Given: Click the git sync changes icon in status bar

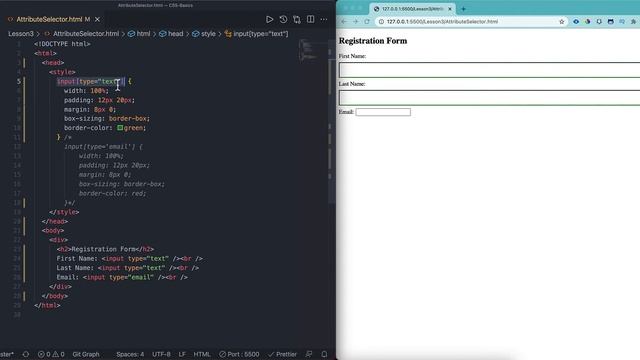Looking at the screenshot, I should pyautogui.click(x=26, y=354).
